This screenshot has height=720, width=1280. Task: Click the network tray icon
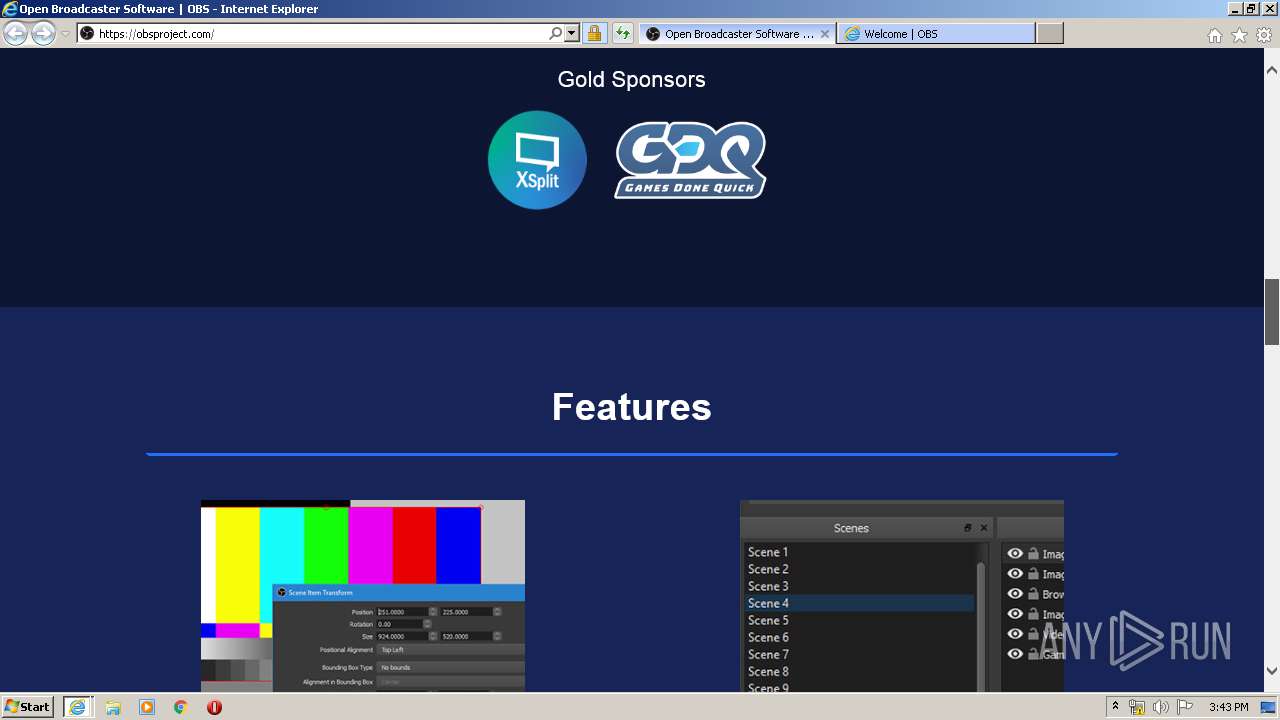point(1137,707)
